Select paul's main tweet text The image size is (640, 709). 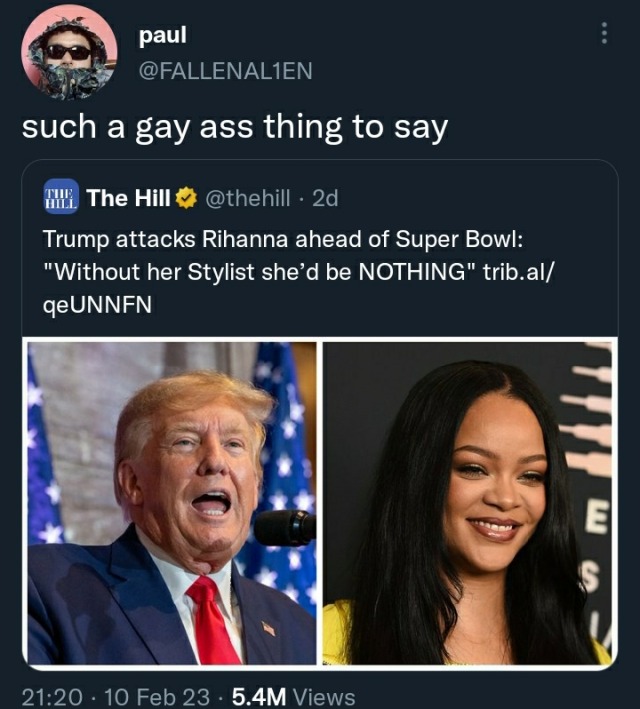[x=235, y=128]
